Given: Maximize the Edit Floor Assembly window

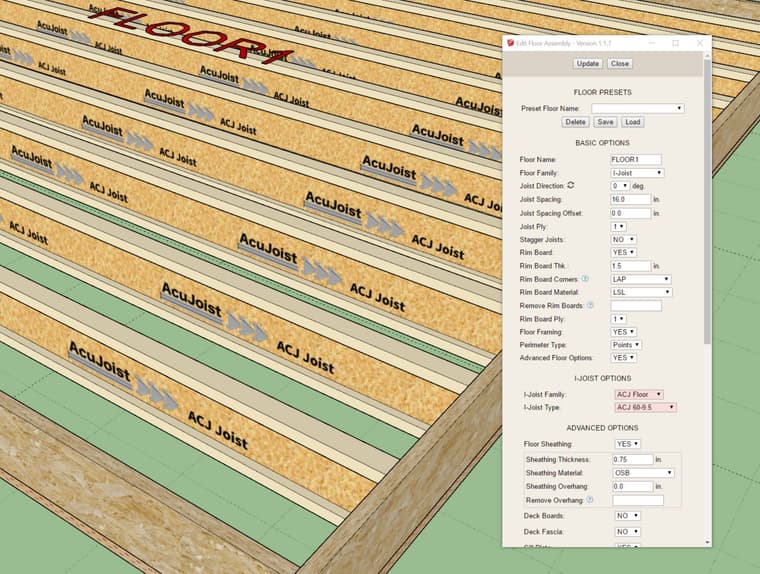Looking at the screenshot, I should [x=675, y=43].
